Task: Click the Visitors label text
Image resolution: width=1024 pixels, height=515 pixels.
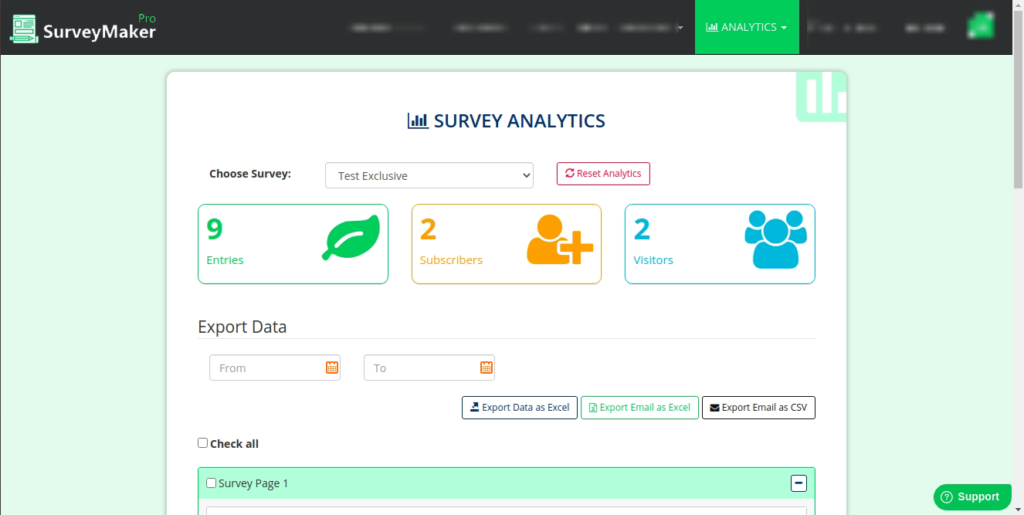Action: point(653,260)
